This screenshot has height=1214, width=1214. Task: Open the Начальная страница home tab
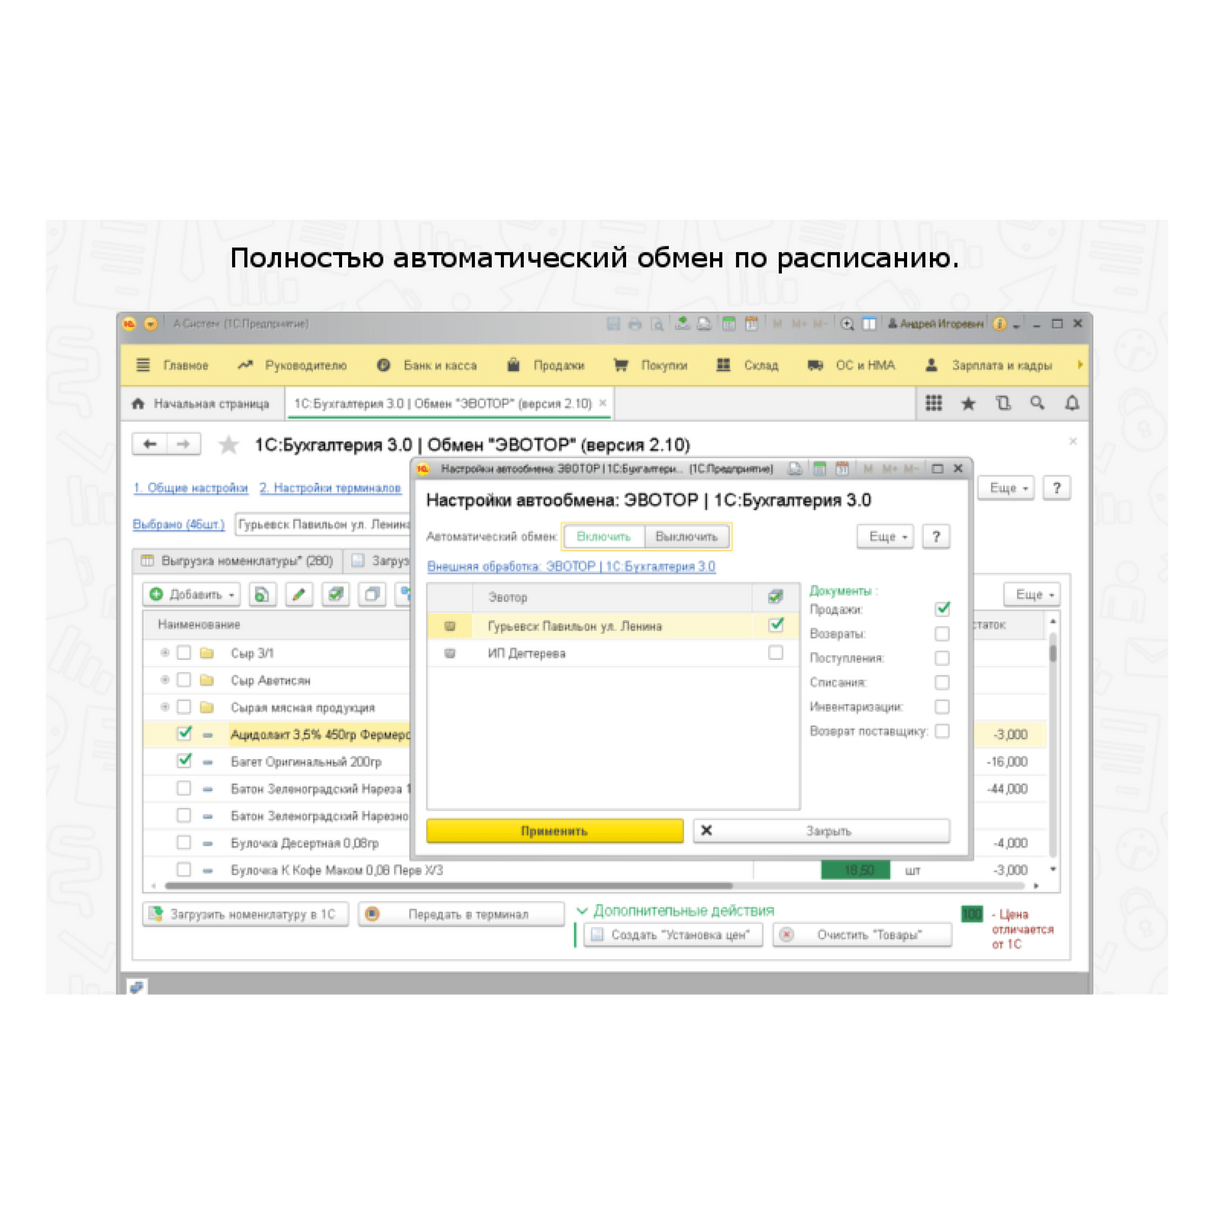tap(201, 404)
